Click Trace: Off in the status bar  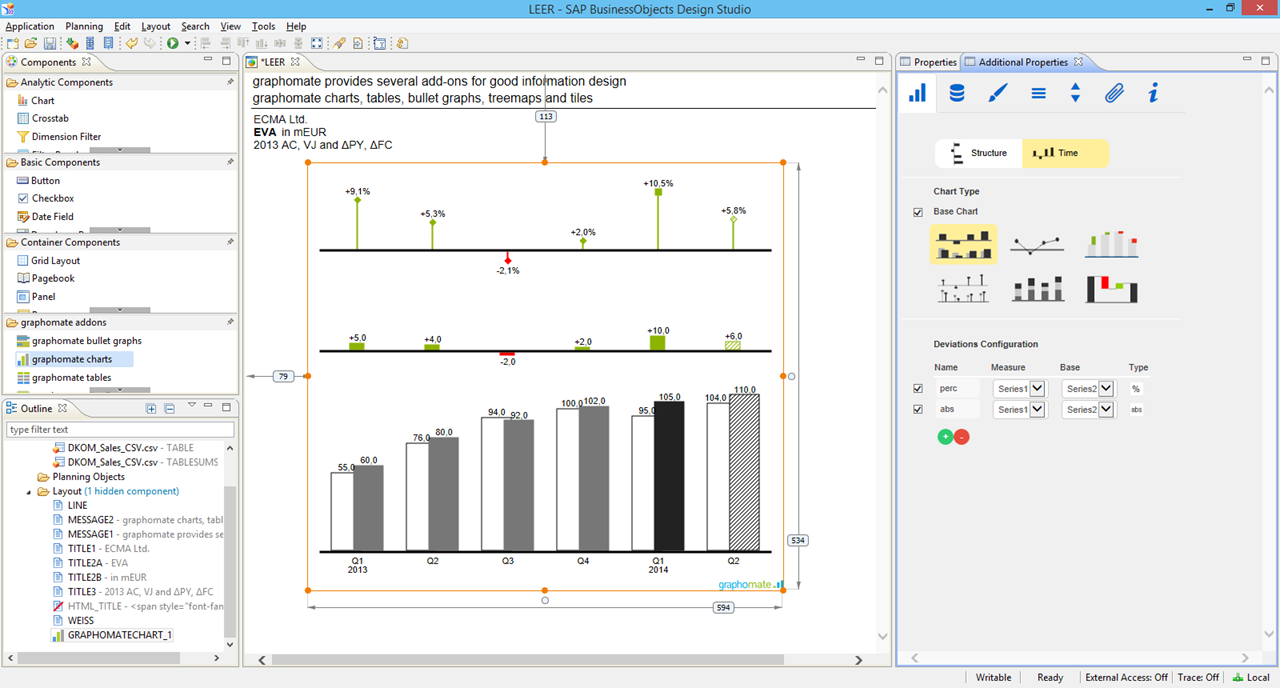pos(1198,677)
